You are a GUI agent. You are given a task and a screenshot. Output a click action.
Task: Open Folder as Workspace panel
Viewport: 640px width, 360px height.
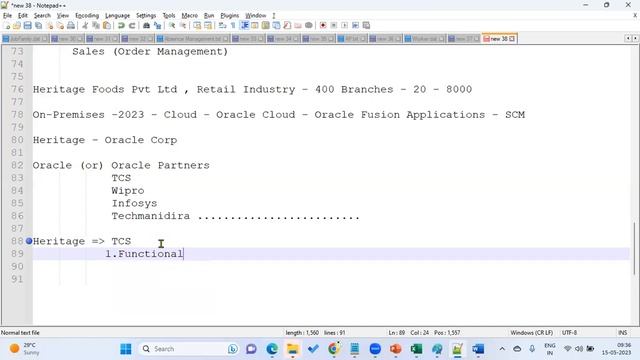pyautogui.click(x=298, y=26)
